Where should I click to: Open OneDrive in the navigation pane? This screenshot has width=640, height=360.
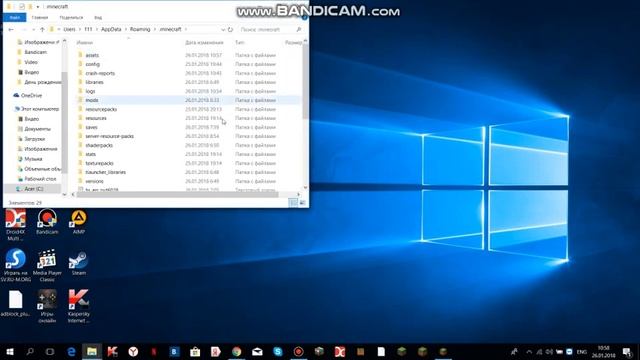[27, 95]
